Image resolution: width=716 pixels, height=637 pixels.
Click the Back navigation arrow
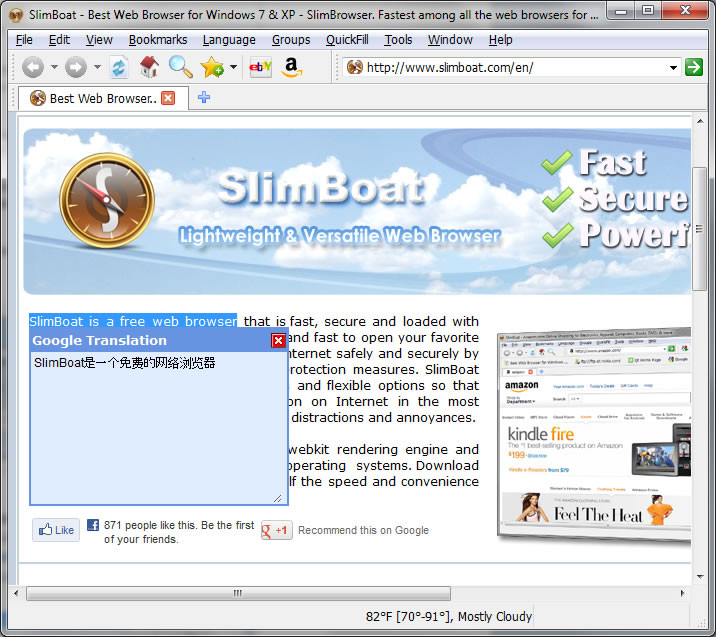pos(33,68)
